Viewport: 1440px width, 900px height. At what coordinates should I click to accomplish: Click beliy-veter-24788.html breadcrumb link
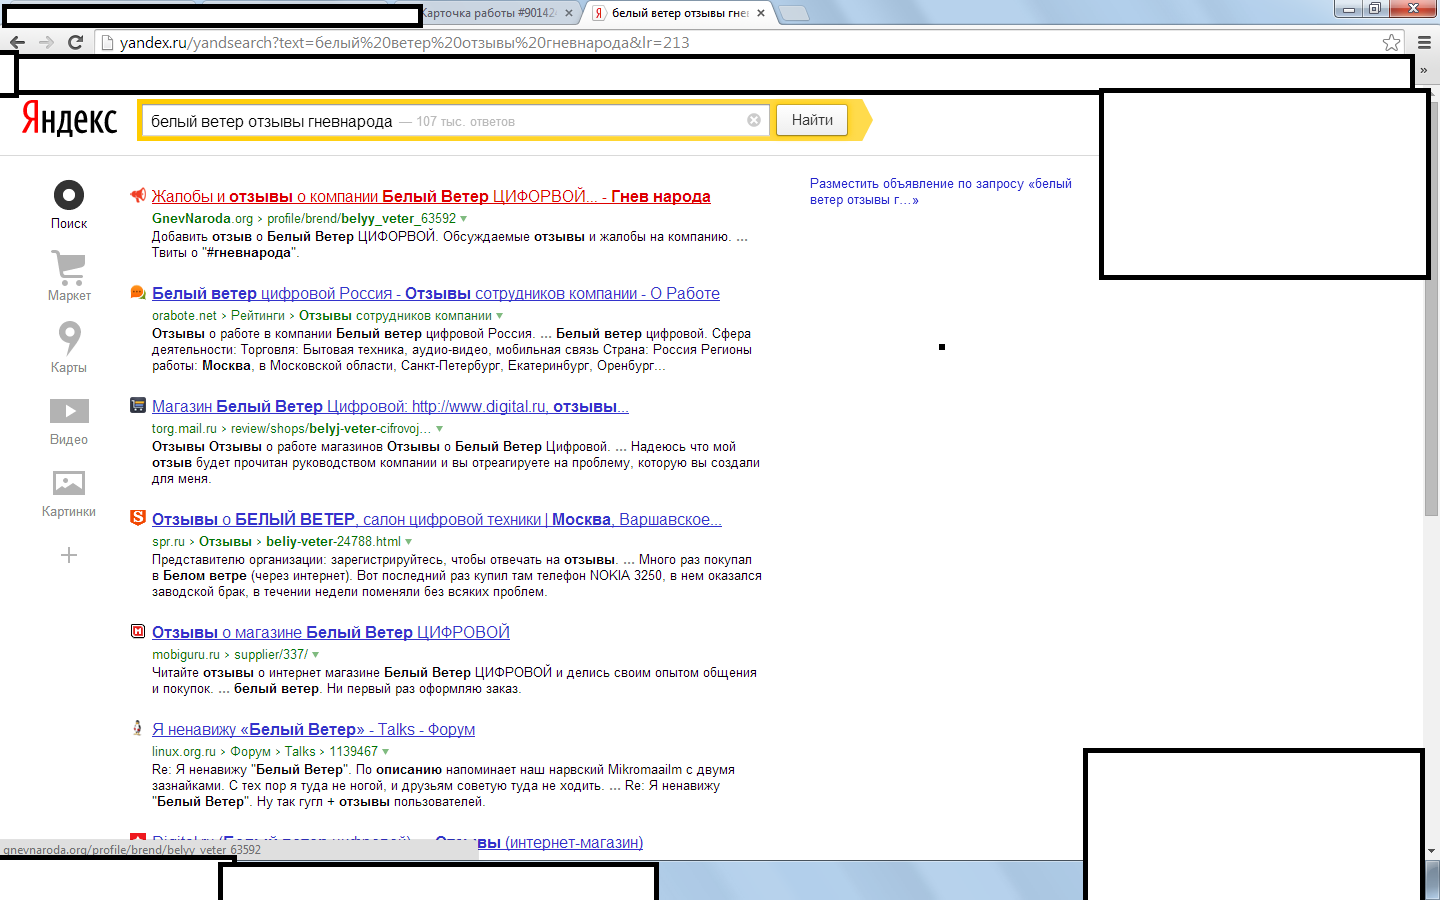click(x=333, y=541)
